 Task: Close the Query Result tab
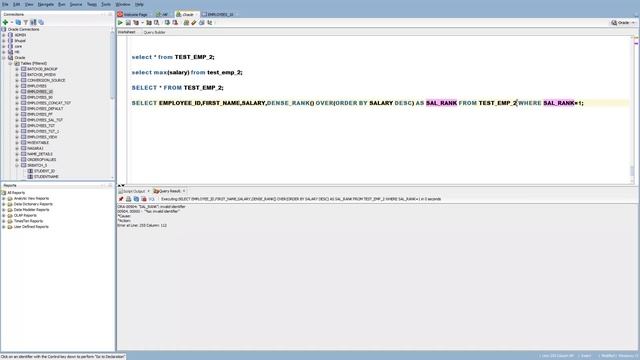point(184,191)
